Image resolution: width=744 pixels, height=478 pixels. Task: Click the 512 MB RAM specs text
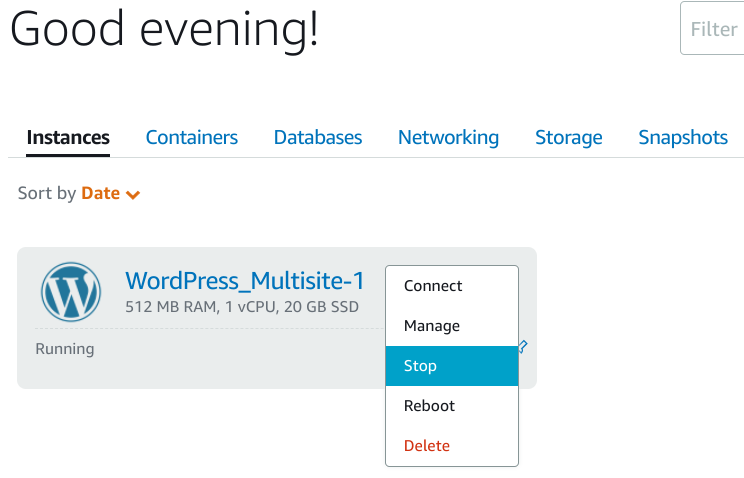click(x=242, y=307)
